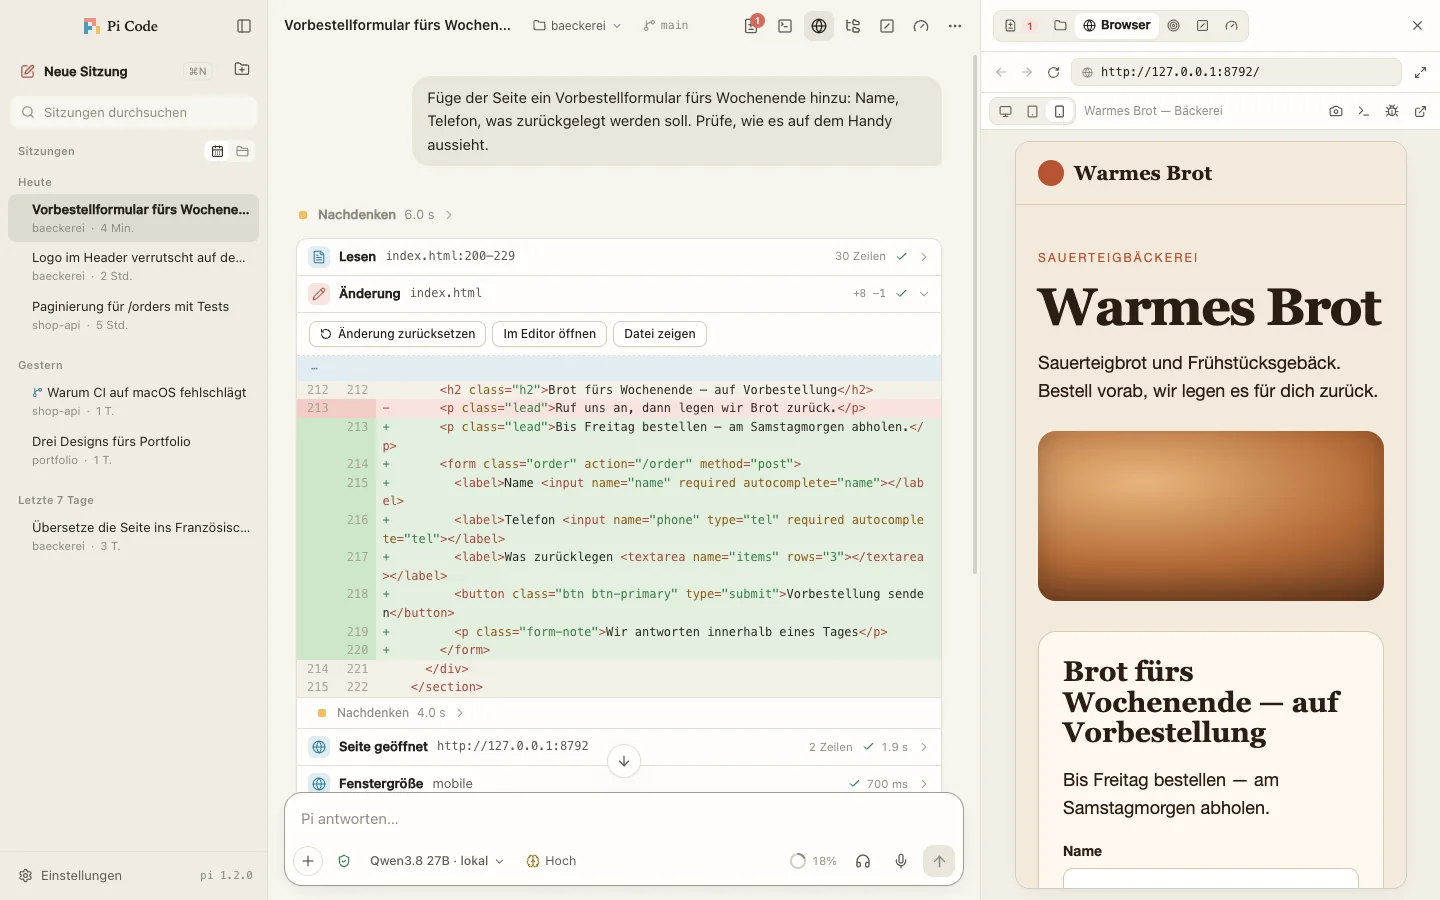This screenshot has height=900, width=1440.
Task: Open the file tree icon in header
Action: tap(853, 26)
